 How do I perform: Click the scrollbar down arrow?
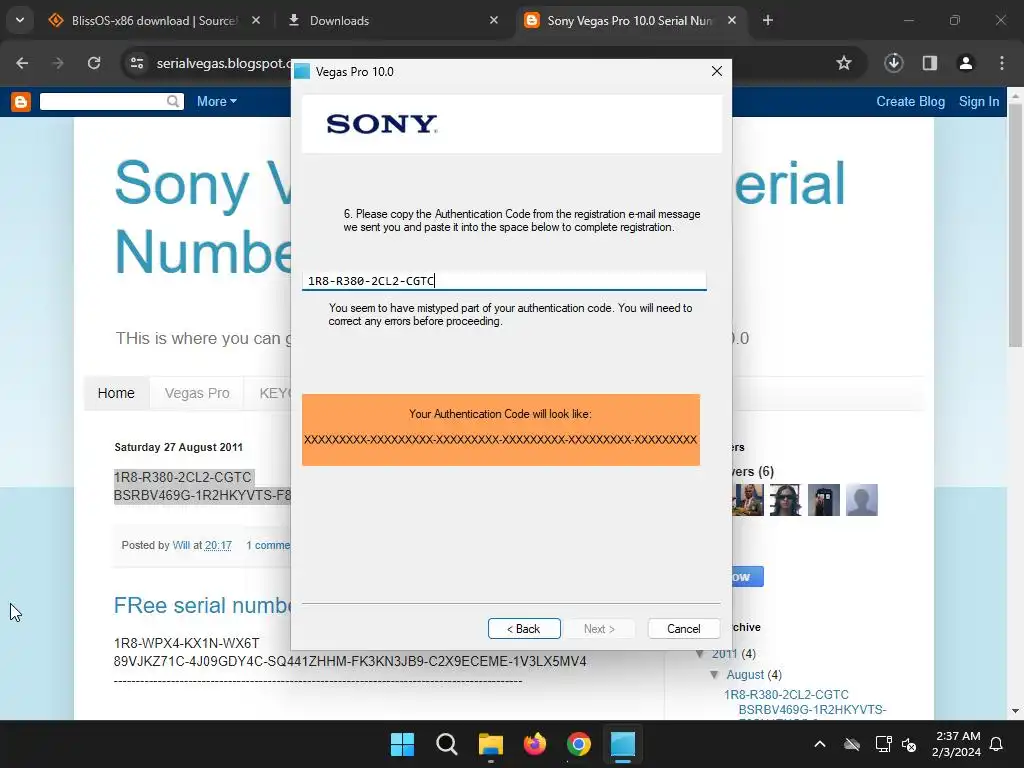(1015, 711)
